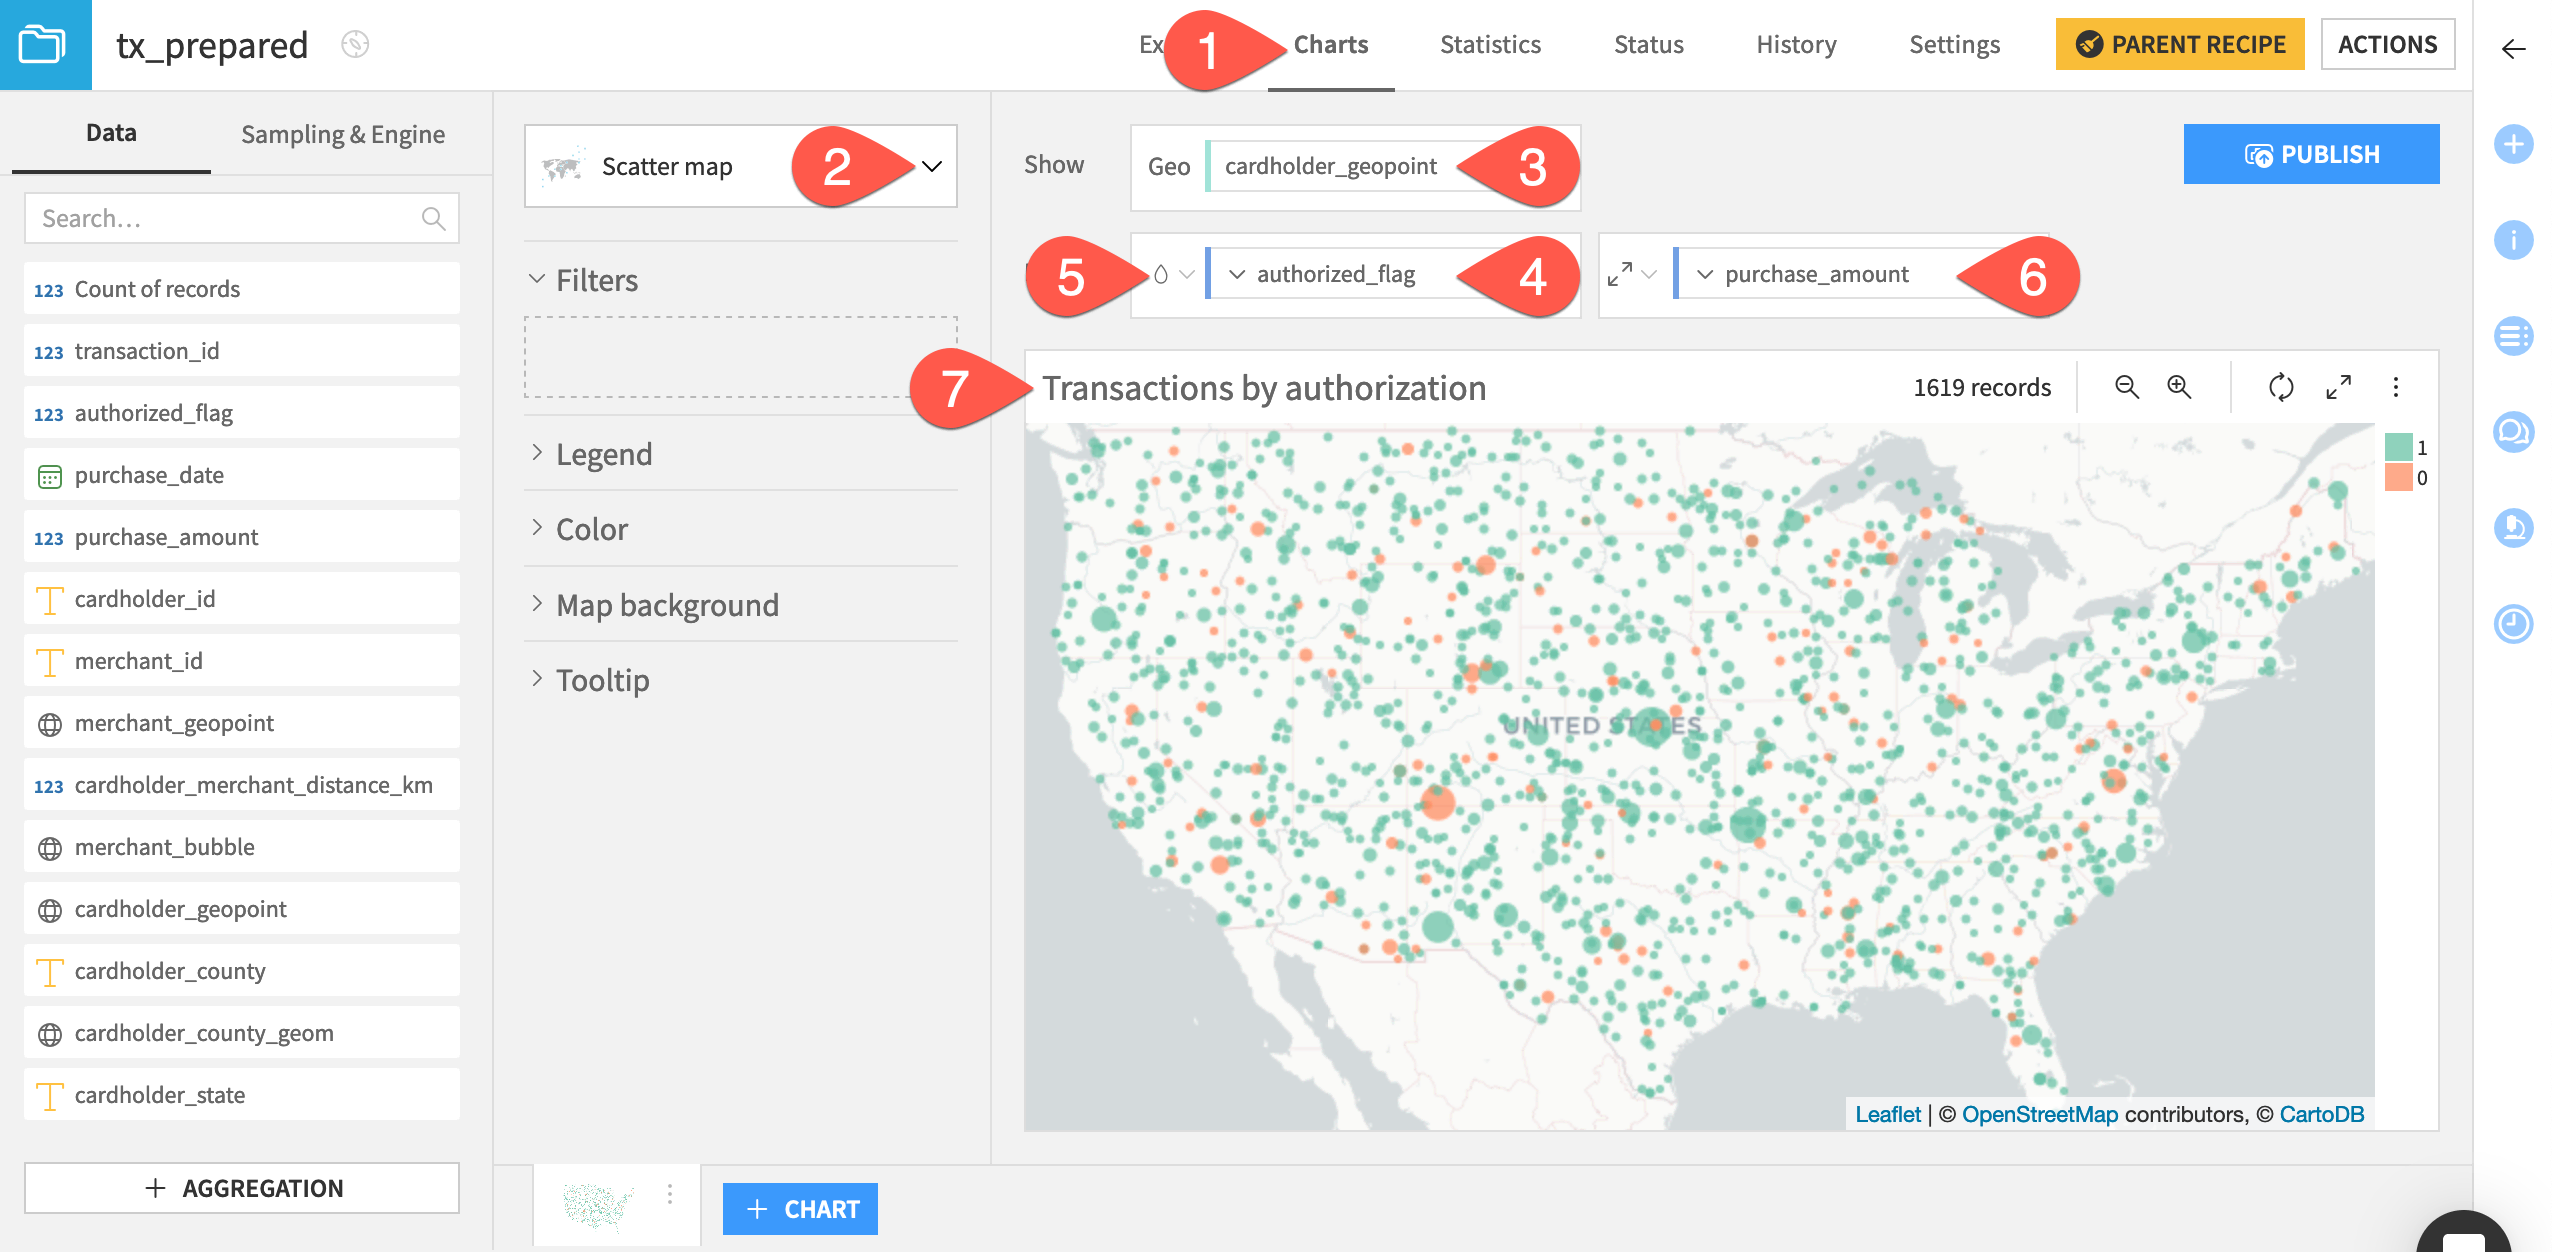Click the PARENT RECIPE button
Viewport: 2552px width, 1252px height.
2180,44
